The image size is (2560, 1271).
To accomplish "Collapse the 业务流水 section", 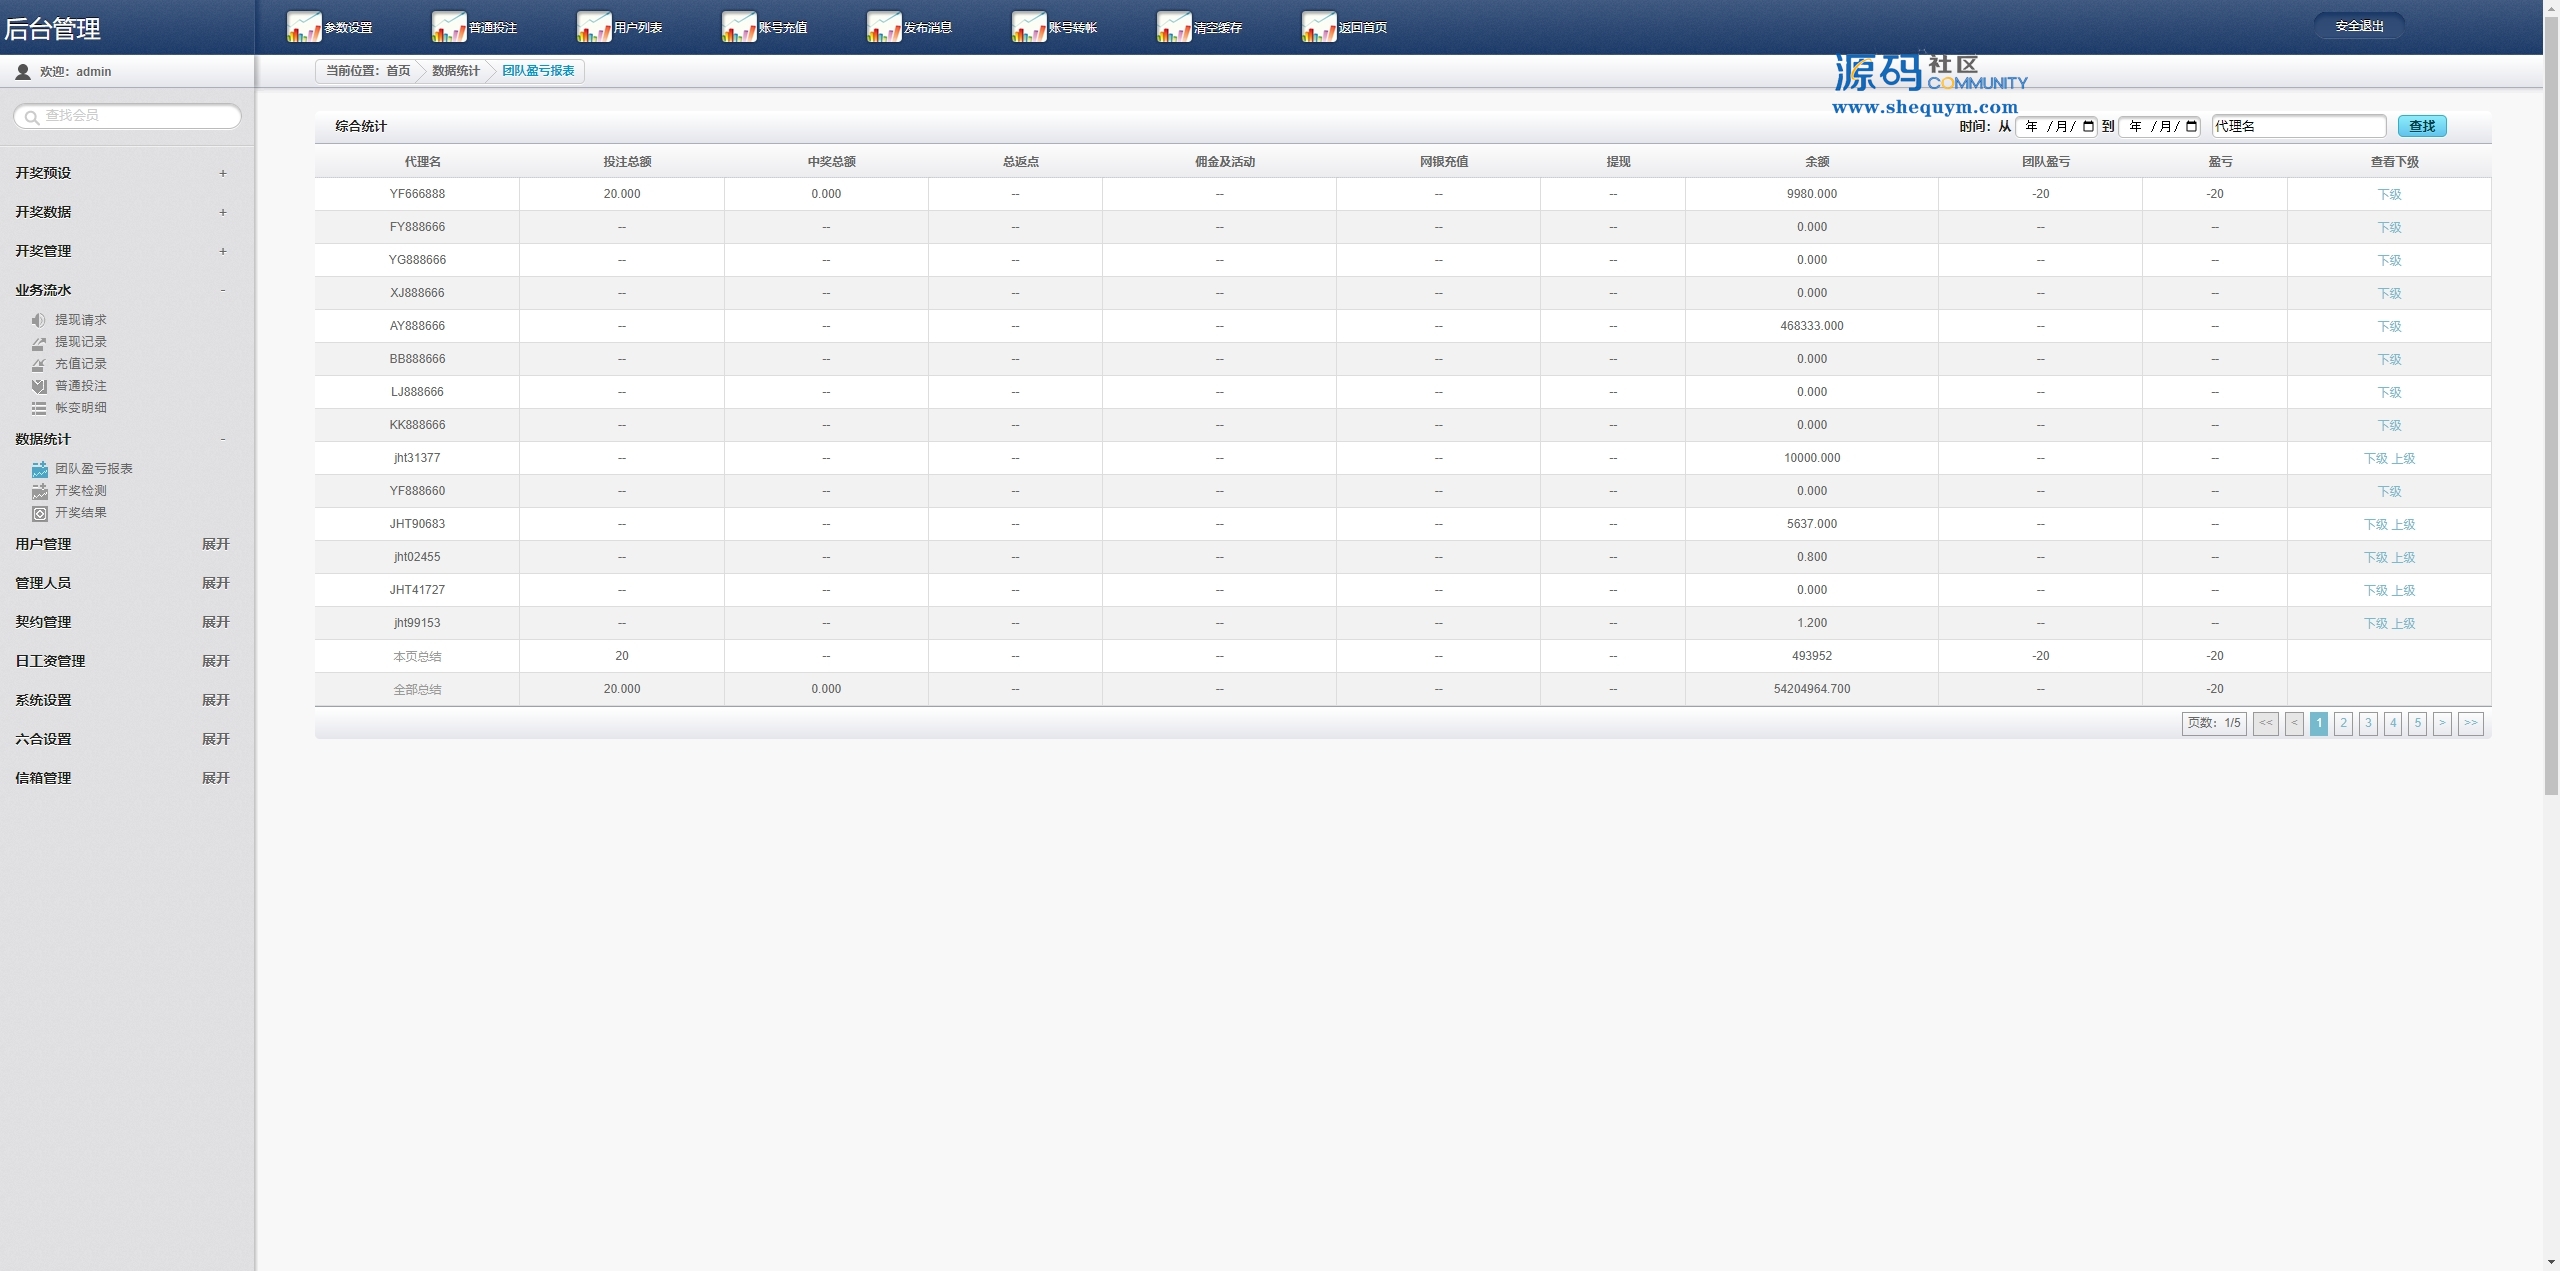I will [222, 290].
